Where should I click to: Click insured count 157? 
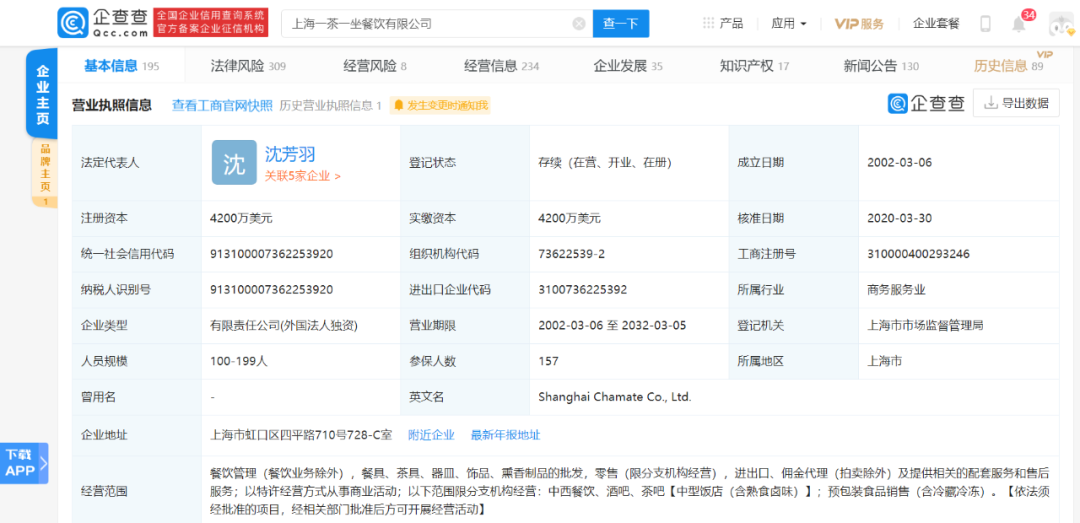click(548, 361)
